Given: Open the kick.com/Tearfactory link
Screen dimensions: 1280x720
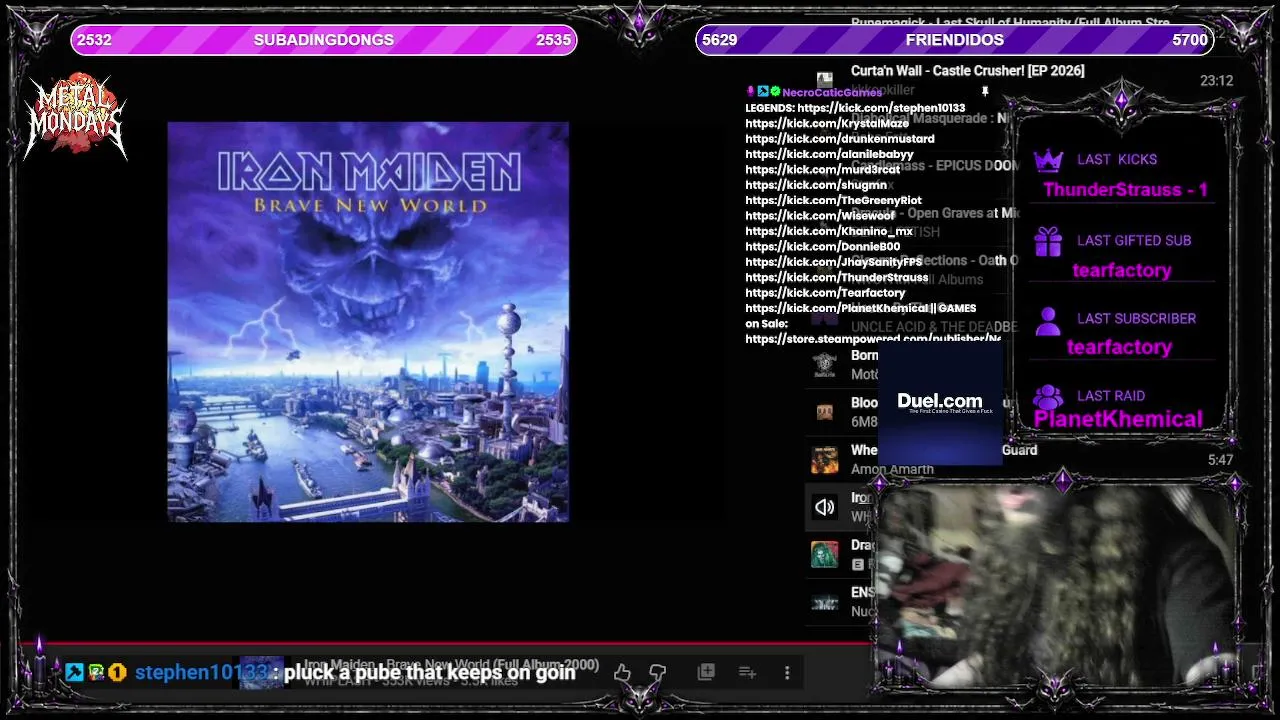Looking at the screenshot, I should [825, 293].
